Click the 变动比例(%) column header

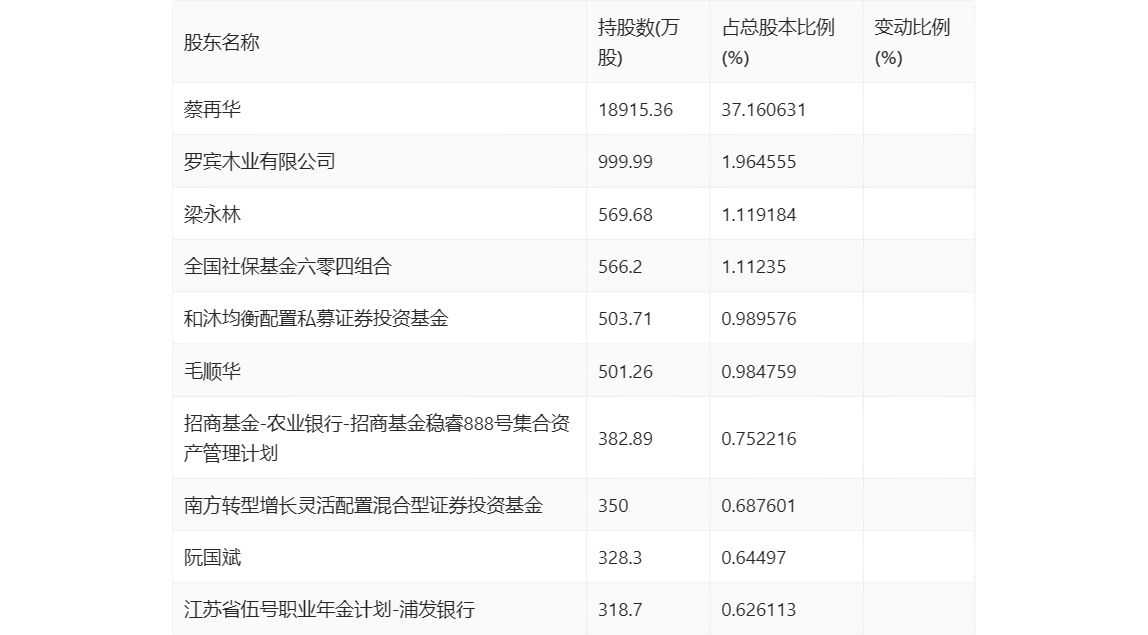point(912,42)
